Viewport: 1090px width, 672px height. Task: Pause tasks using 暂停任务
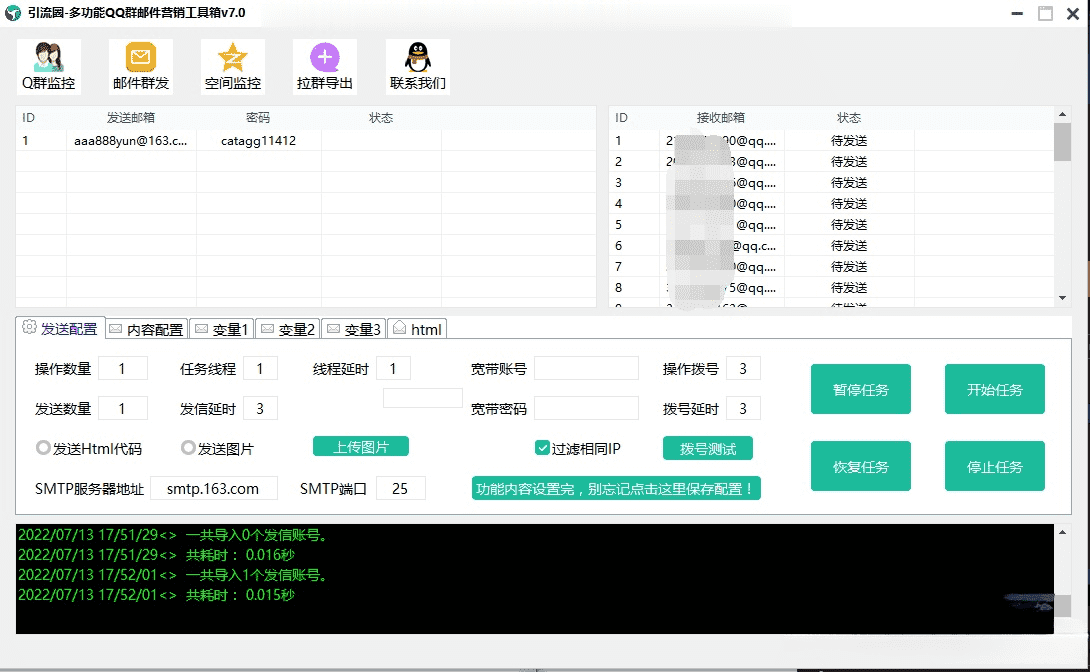pos(860,389)
